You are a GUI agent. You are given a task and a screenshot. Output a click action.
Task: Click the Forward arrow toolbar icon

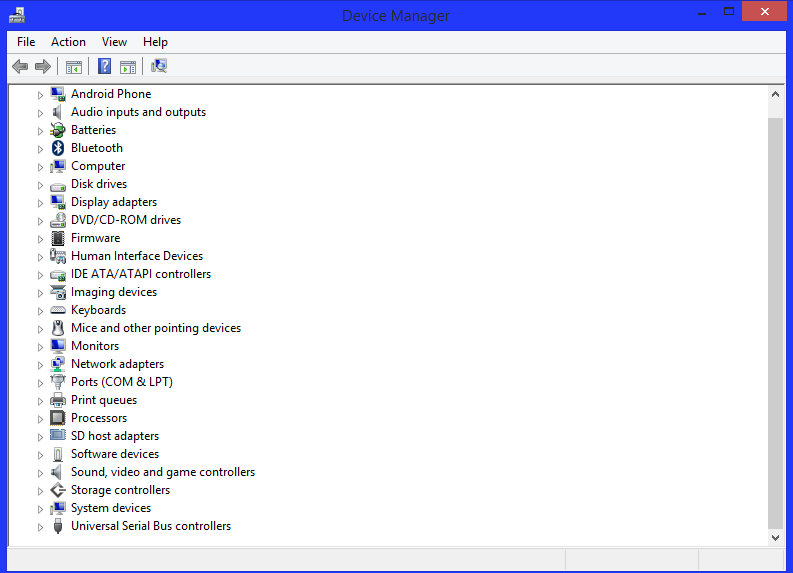[x=43, y=66]
